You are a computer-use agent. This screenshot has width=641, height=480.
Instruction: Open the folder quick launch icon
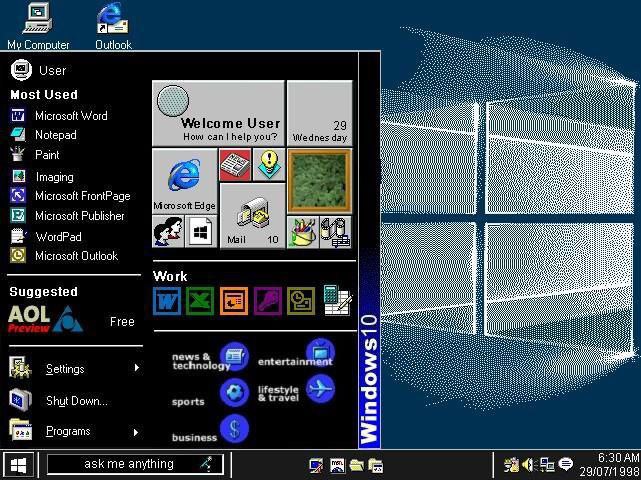point(356,465)
